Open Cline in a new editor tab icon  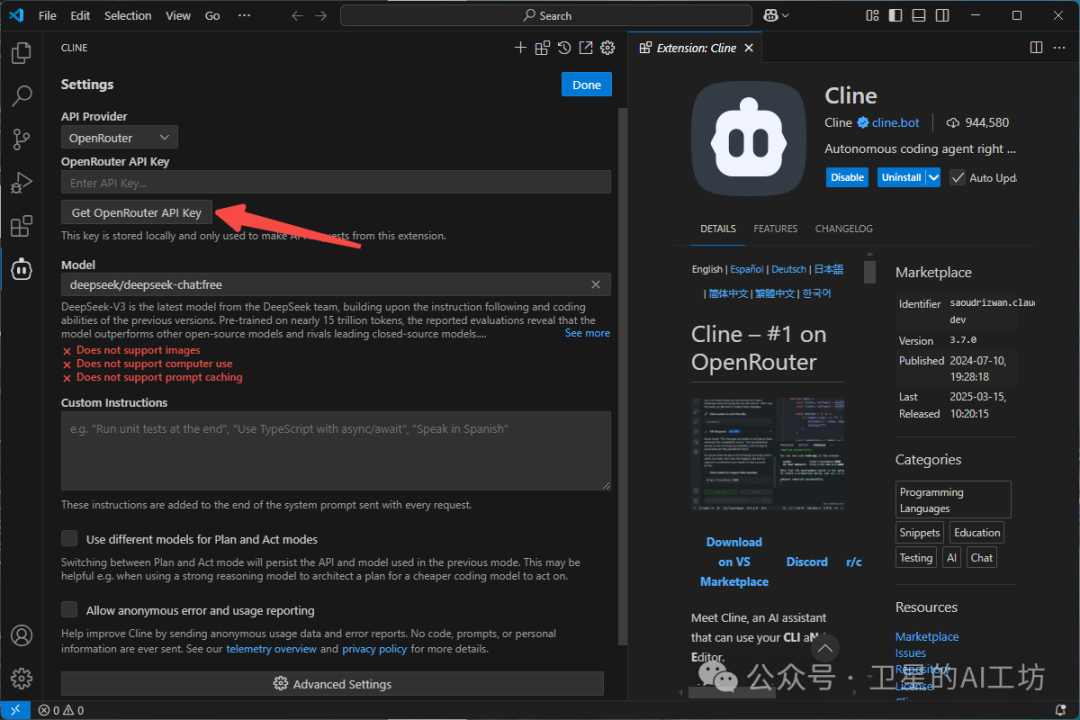click(584, 47)
